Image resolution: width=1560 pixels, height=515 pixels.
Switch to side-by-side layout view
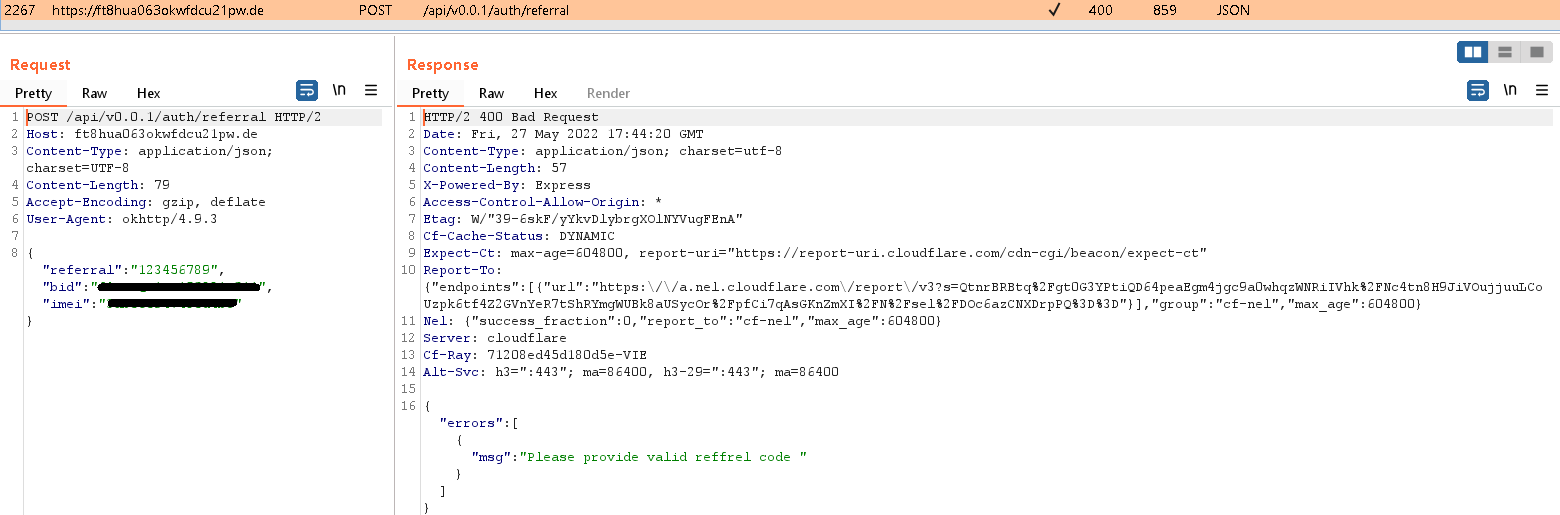pyautogui.click(x=1472, y=52)
